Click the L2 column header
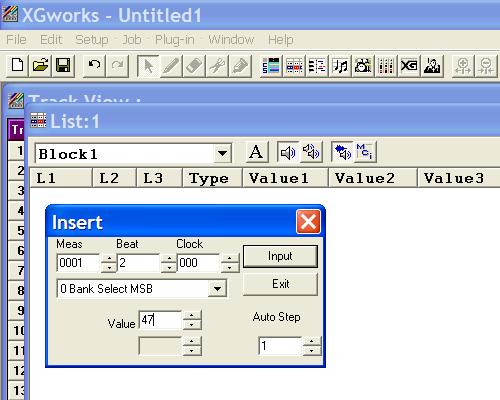The height and width of the screenshot is (400, 500). point(114,178)
